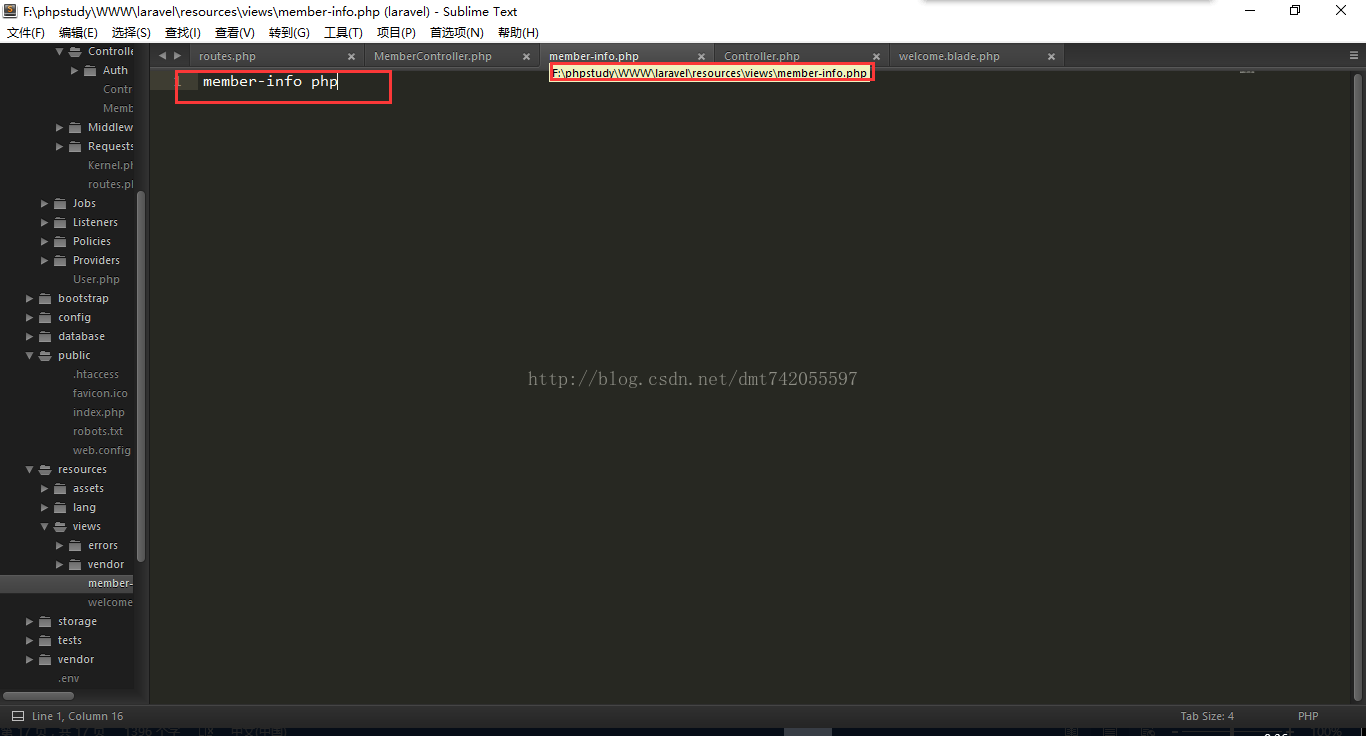
Task: Close the member-info.php tab
Action: (x=702, y=57)
